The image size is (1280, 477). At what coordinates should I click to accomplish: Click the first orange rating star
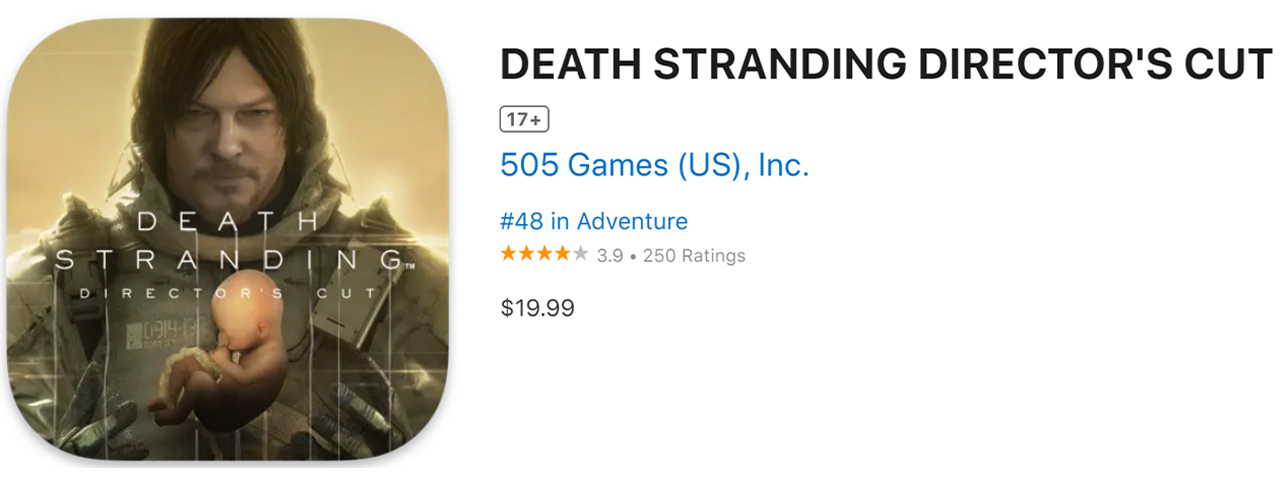509,254
